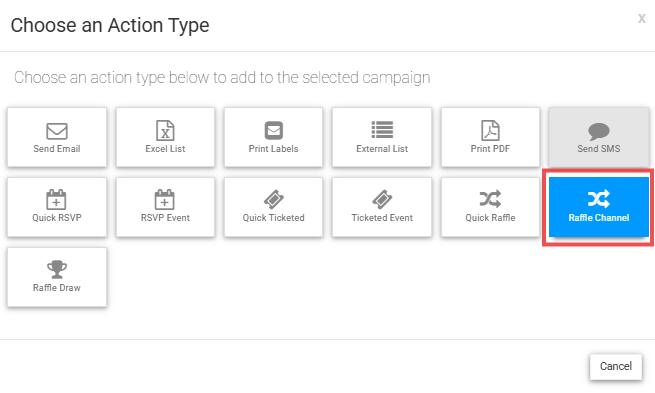Click the Send Email label text
Image resolution: width=655 pixels, height=393 pixels.
click(x=57, y=149)
